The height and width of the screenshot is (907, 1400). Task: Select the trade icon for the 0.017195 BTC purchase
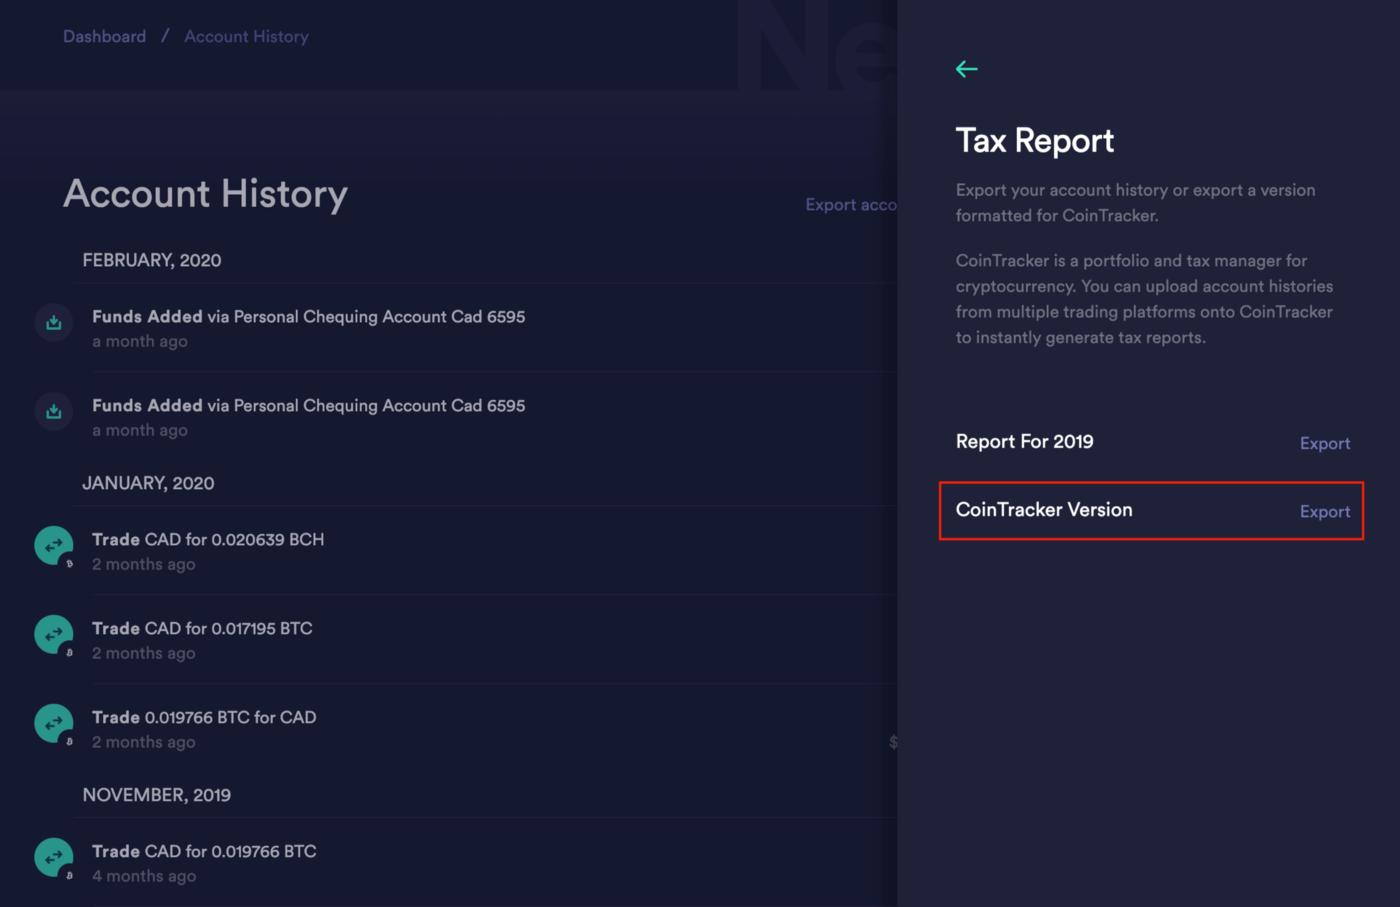[x=53, y=634]
